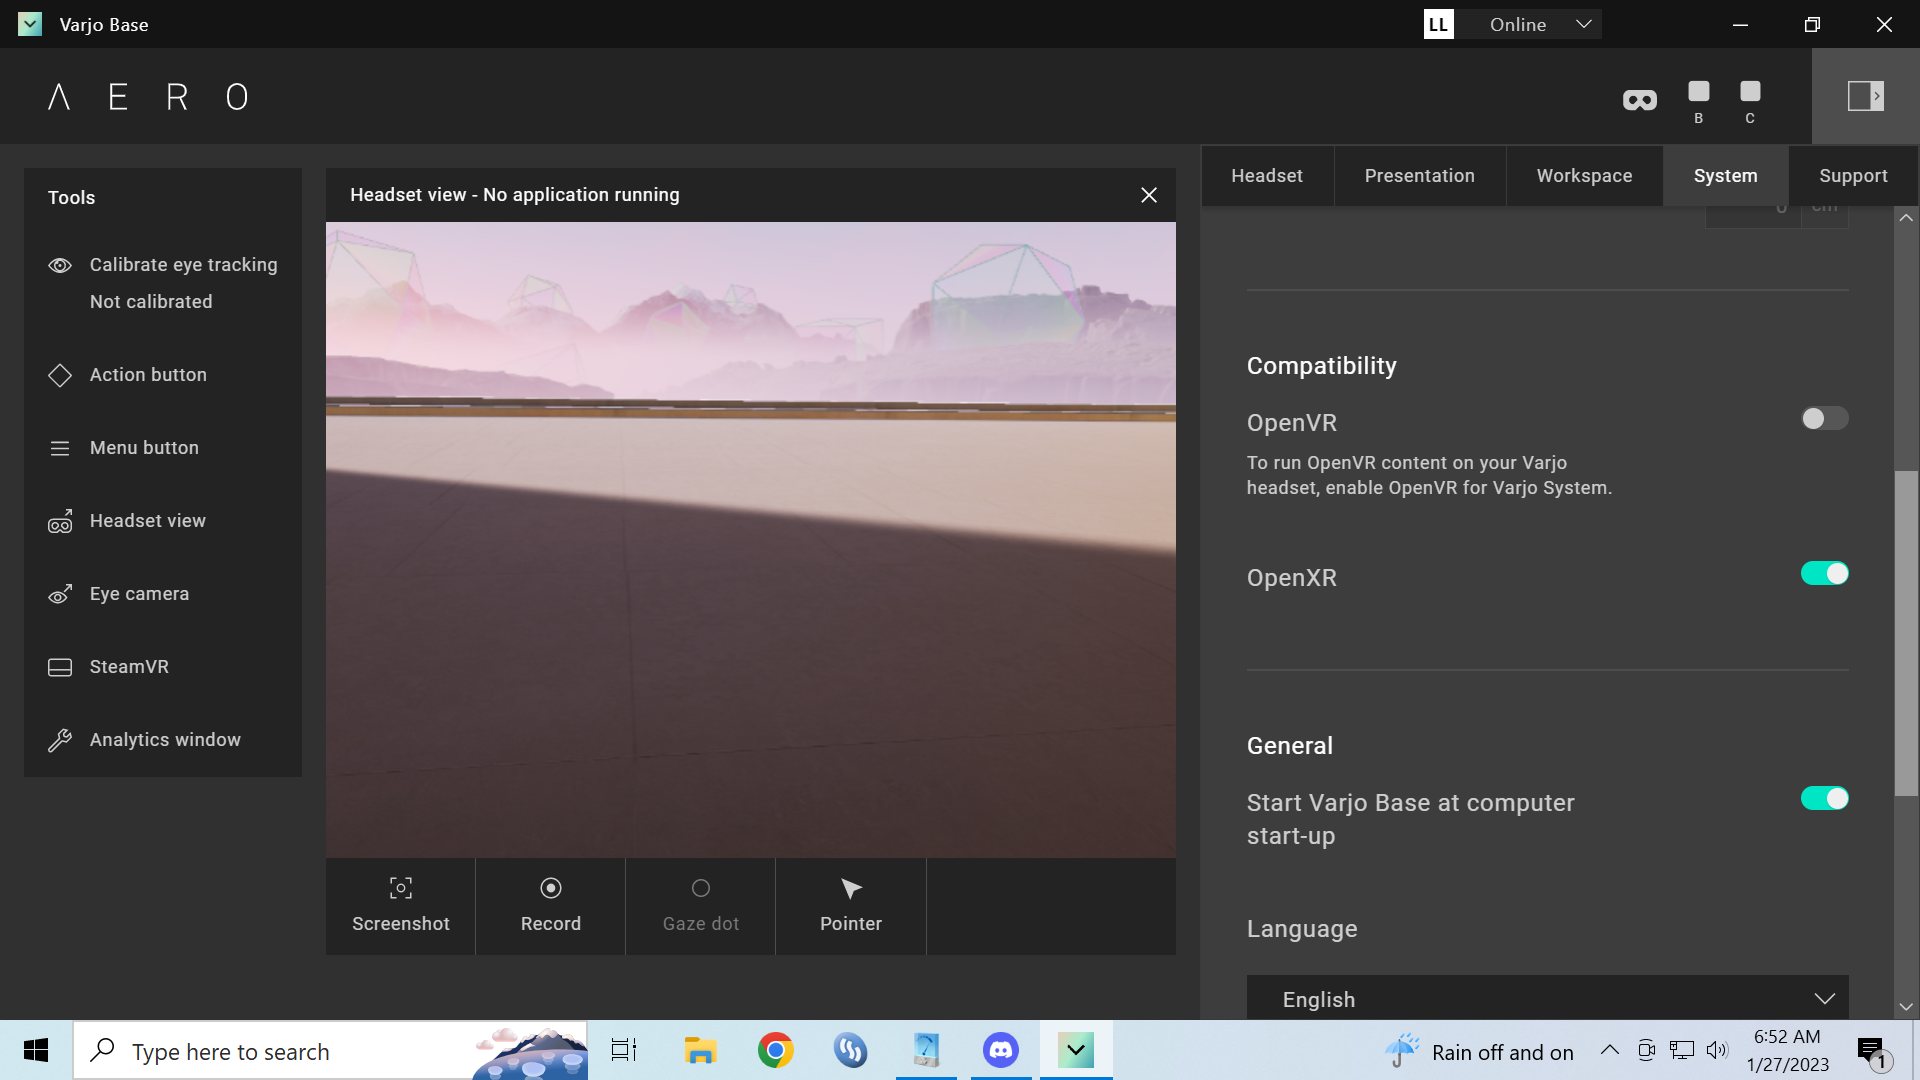Open Task View on the taskbar
This screenshot has width=1920, height=1080.
coord(624,1050)
